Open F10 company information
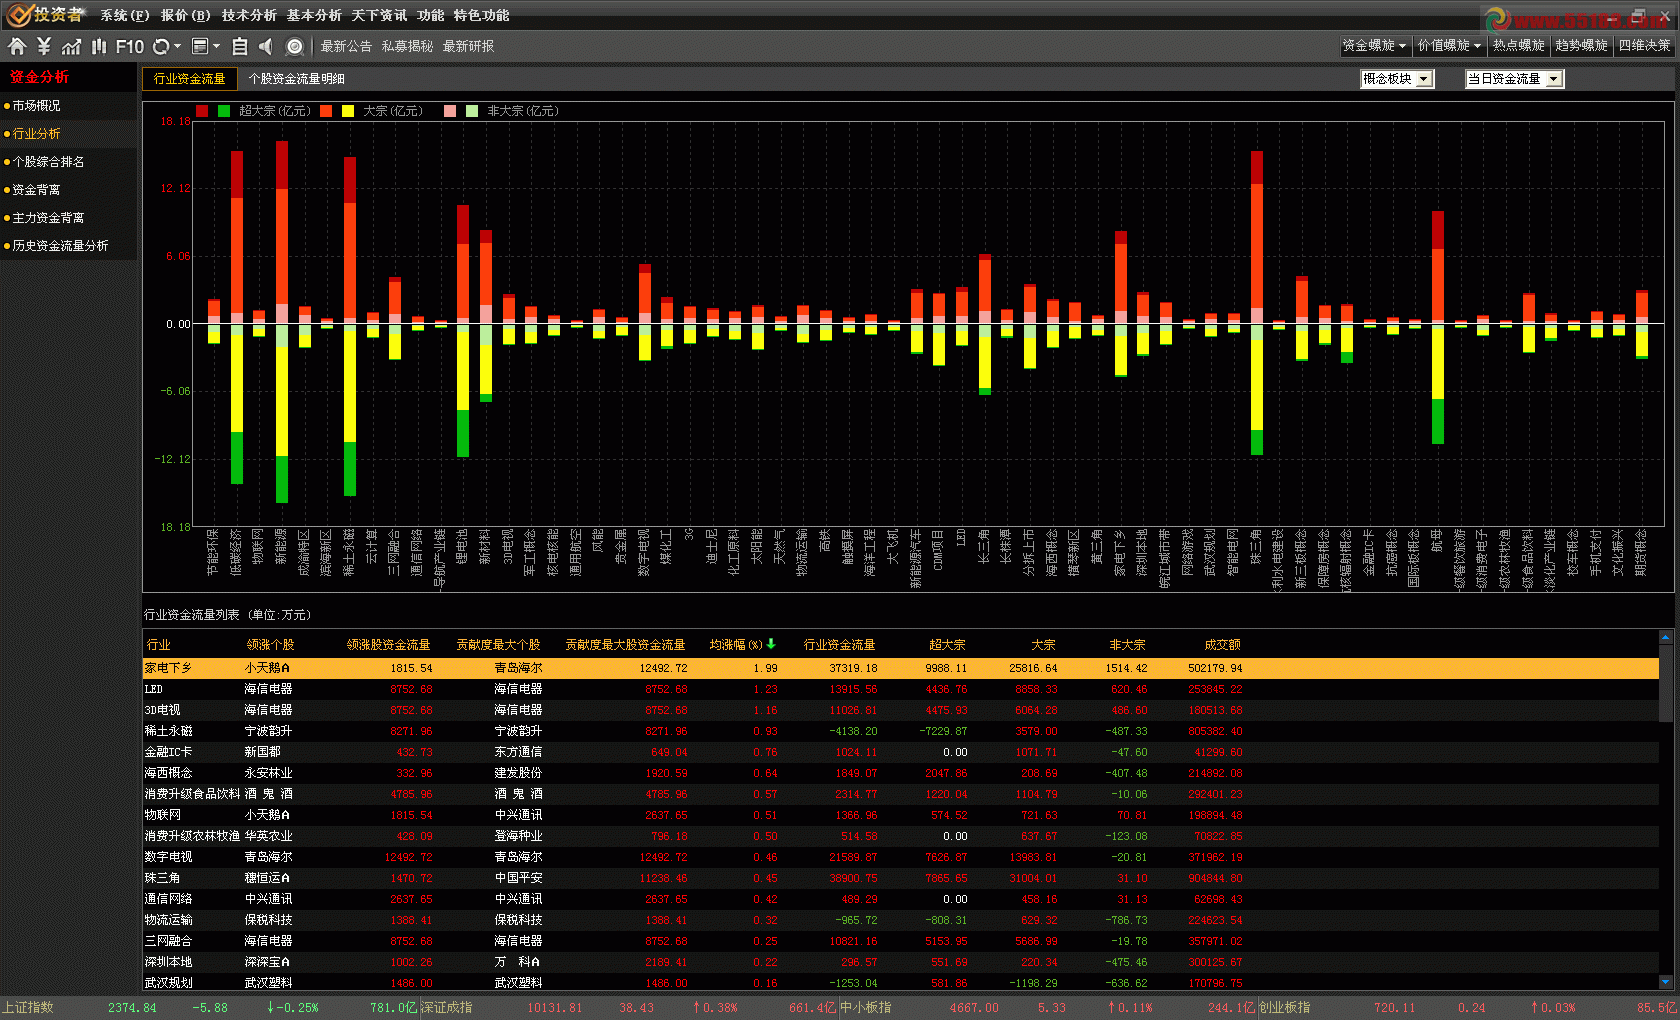The width and height of the screenshot is (1680, 1020). pos(130,46)
